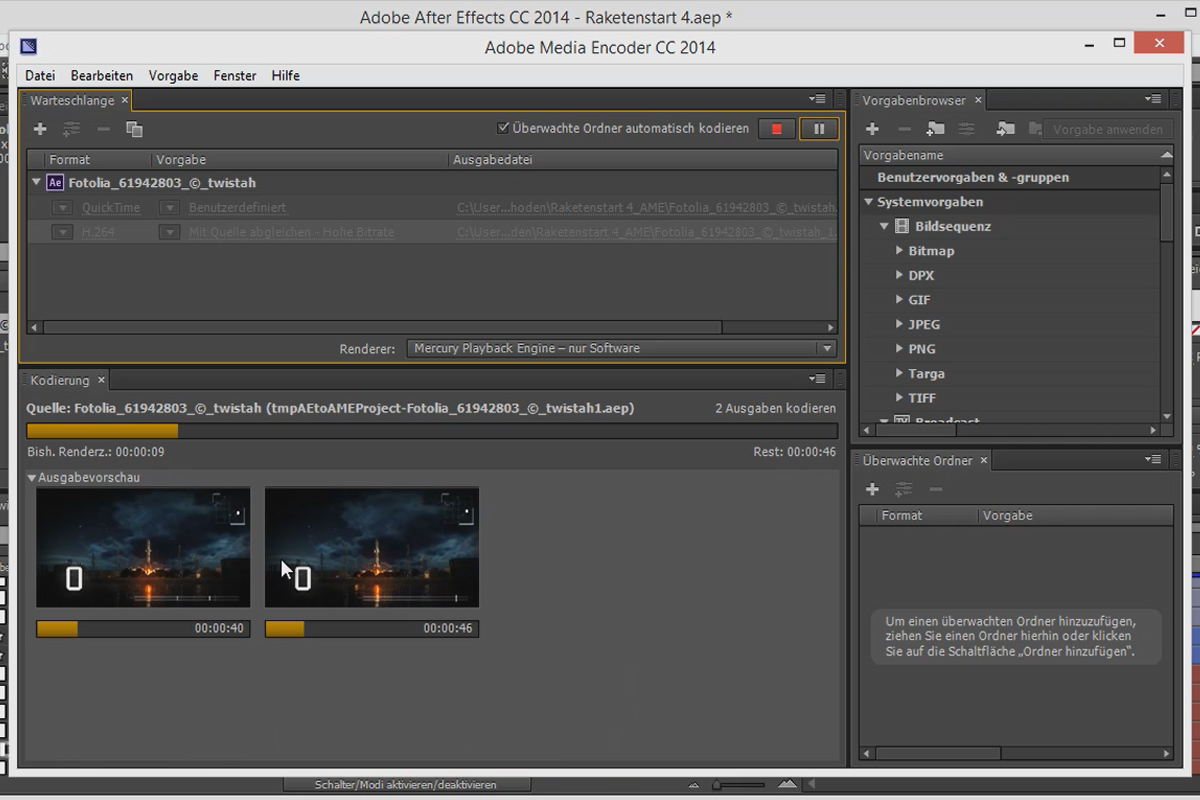Click first output preview thumbnail
Viewport: 1200px width, 800px height.
143,547
